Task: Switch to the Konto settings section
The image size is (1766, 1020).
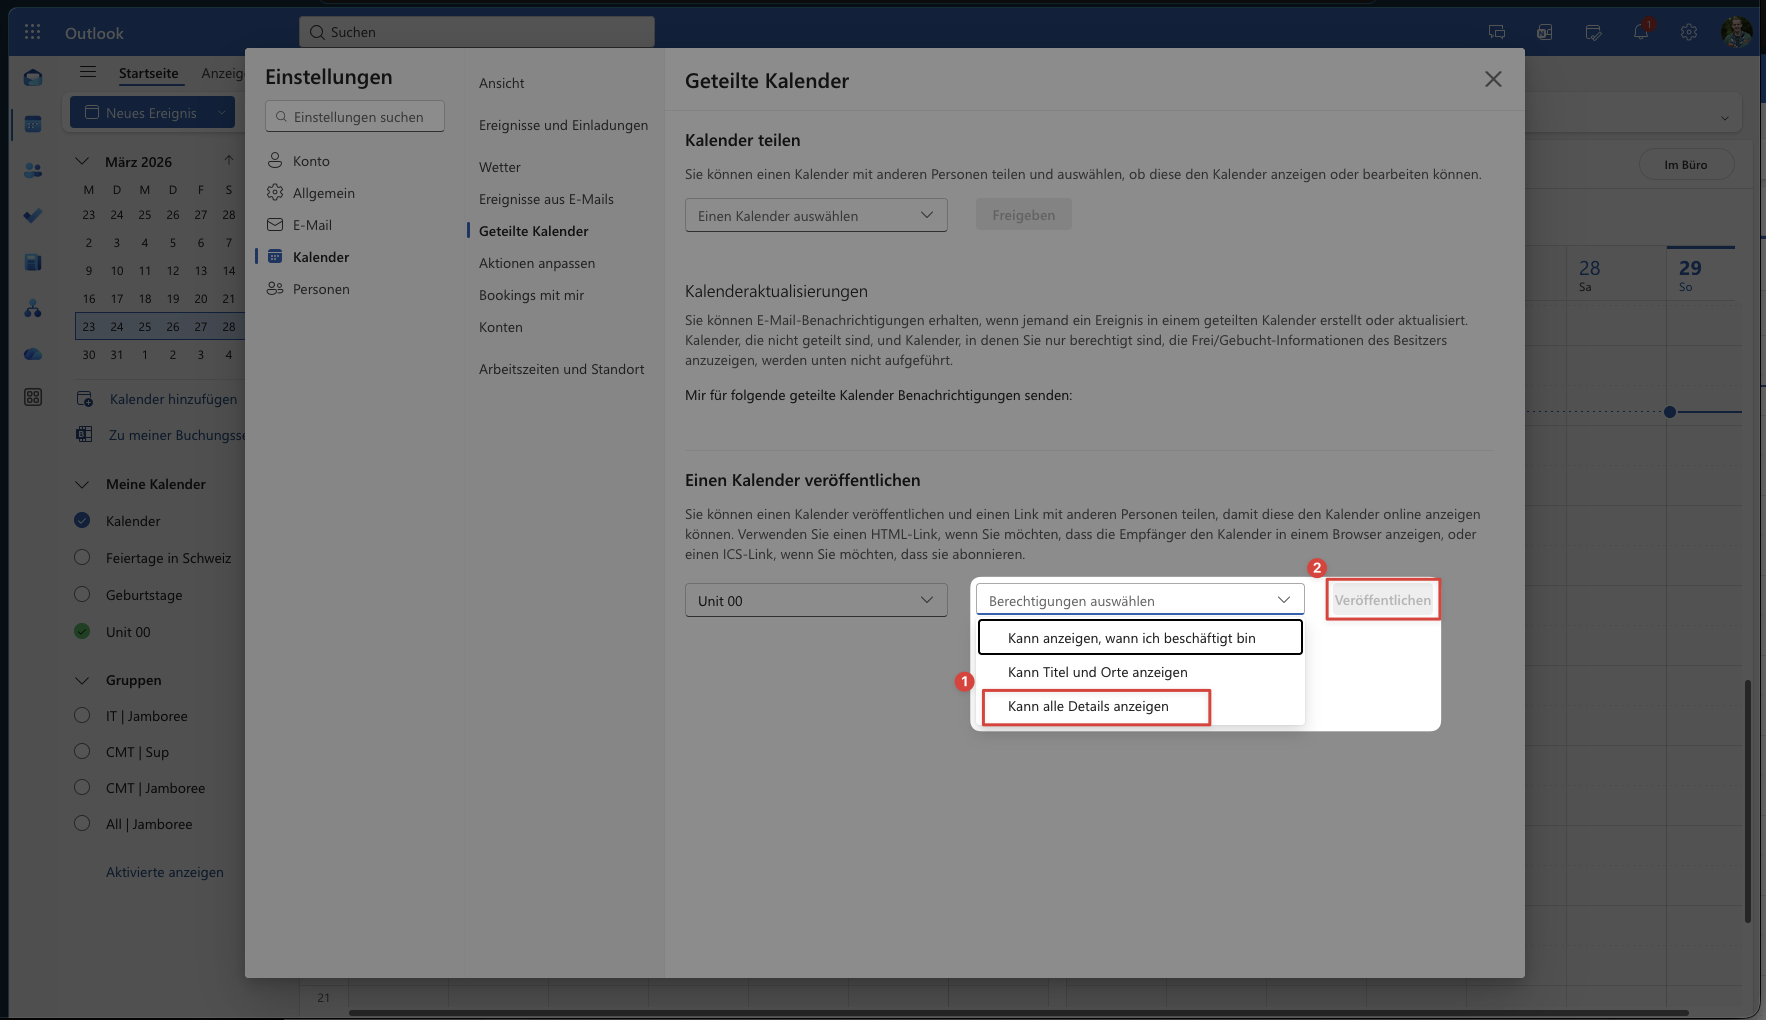Action: pyautogui.click(x=312, y=160)
